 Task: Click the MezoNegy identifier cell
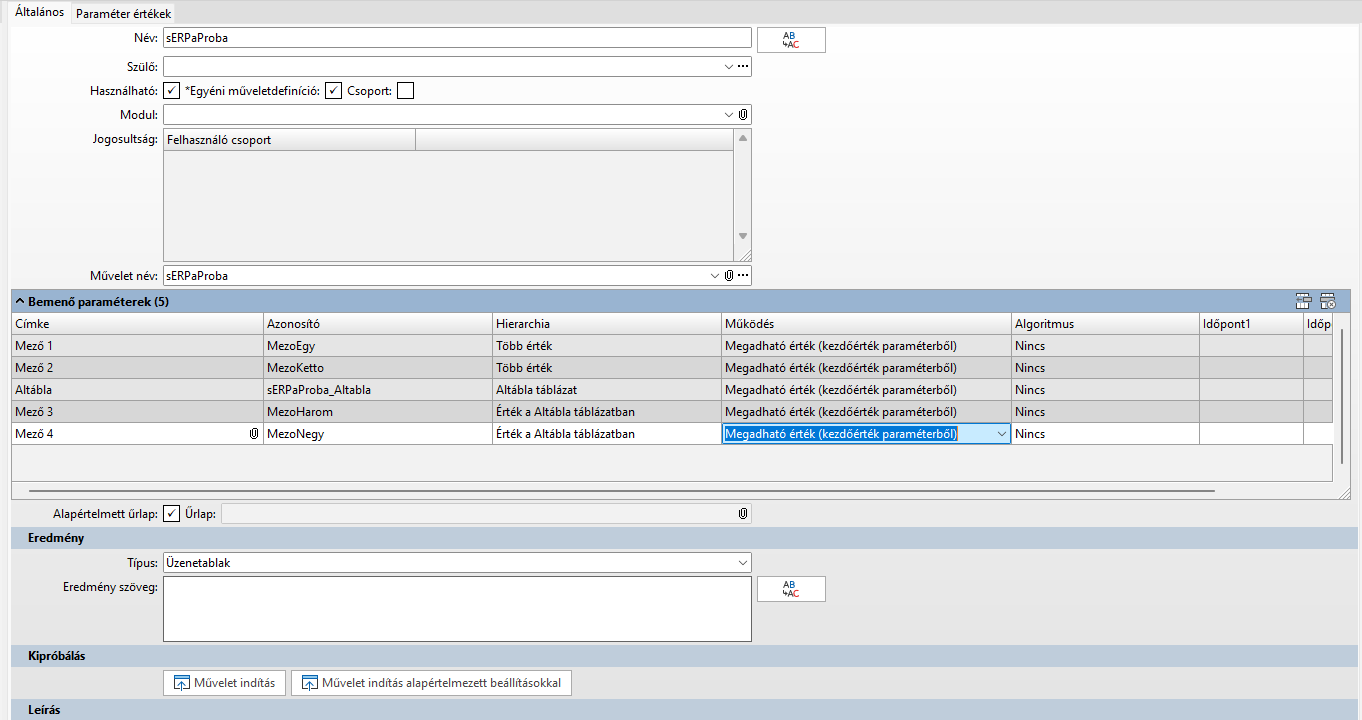point(378,434)
